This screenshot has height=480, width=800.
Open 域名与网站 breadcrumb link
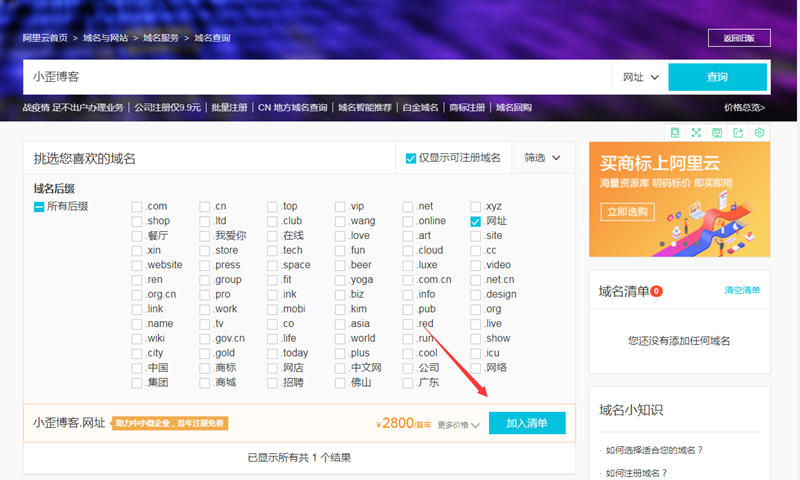coord(106,38)
